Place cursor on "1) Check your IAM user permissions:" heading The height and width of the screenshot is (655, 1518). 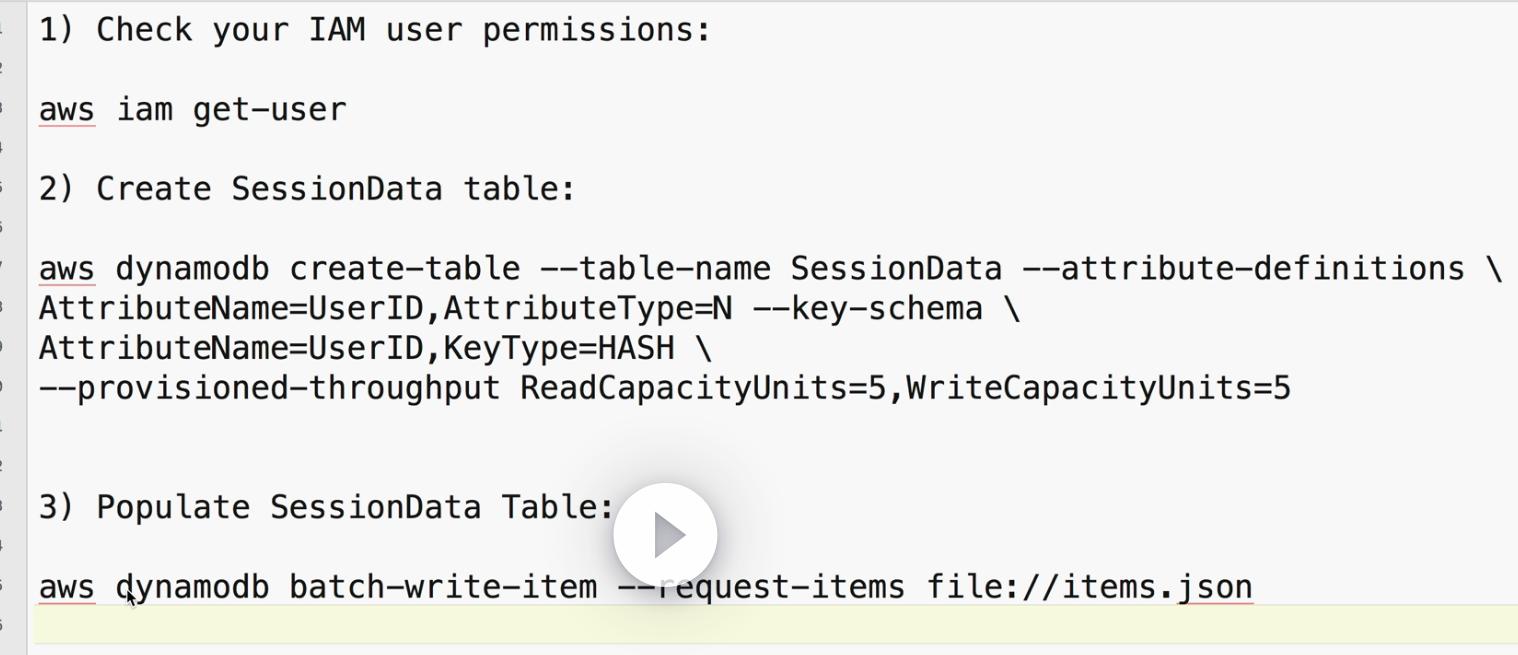click(375, 30)
